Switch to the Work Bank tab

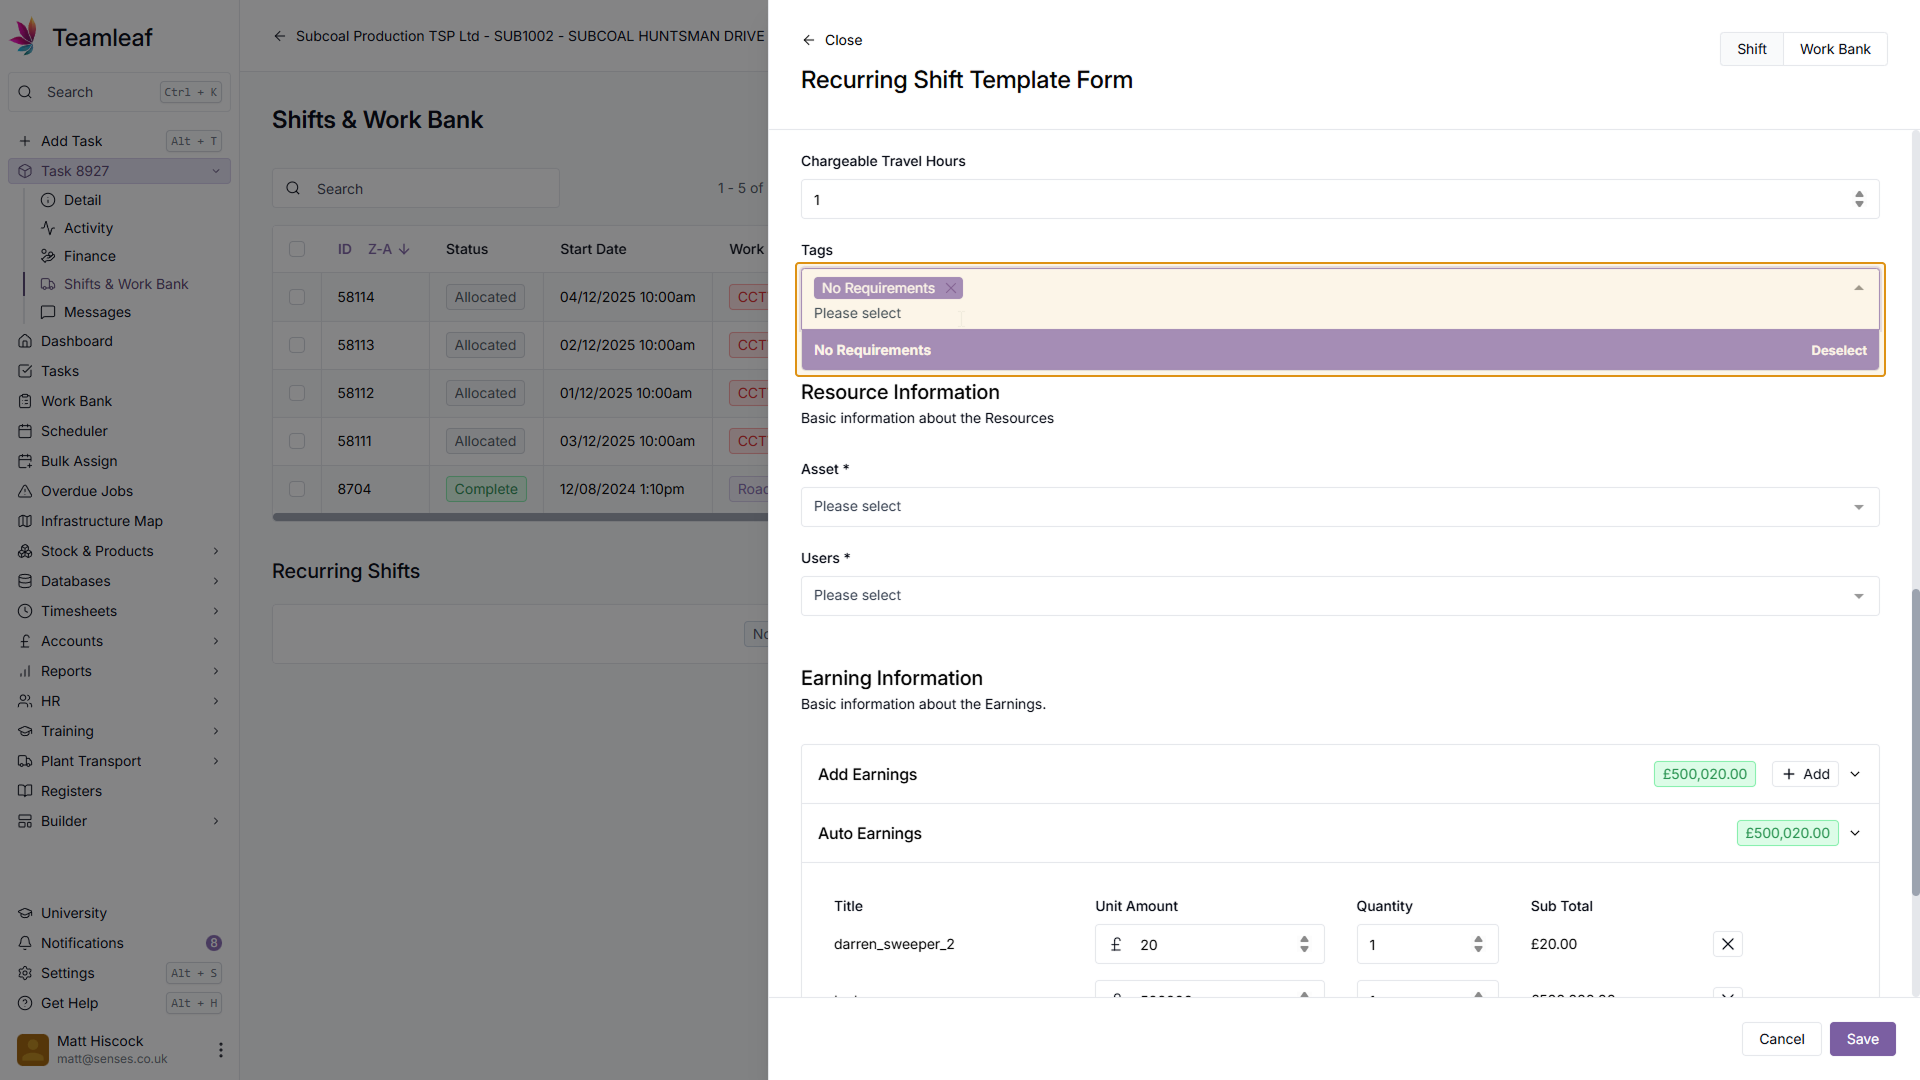point(1834,49)
